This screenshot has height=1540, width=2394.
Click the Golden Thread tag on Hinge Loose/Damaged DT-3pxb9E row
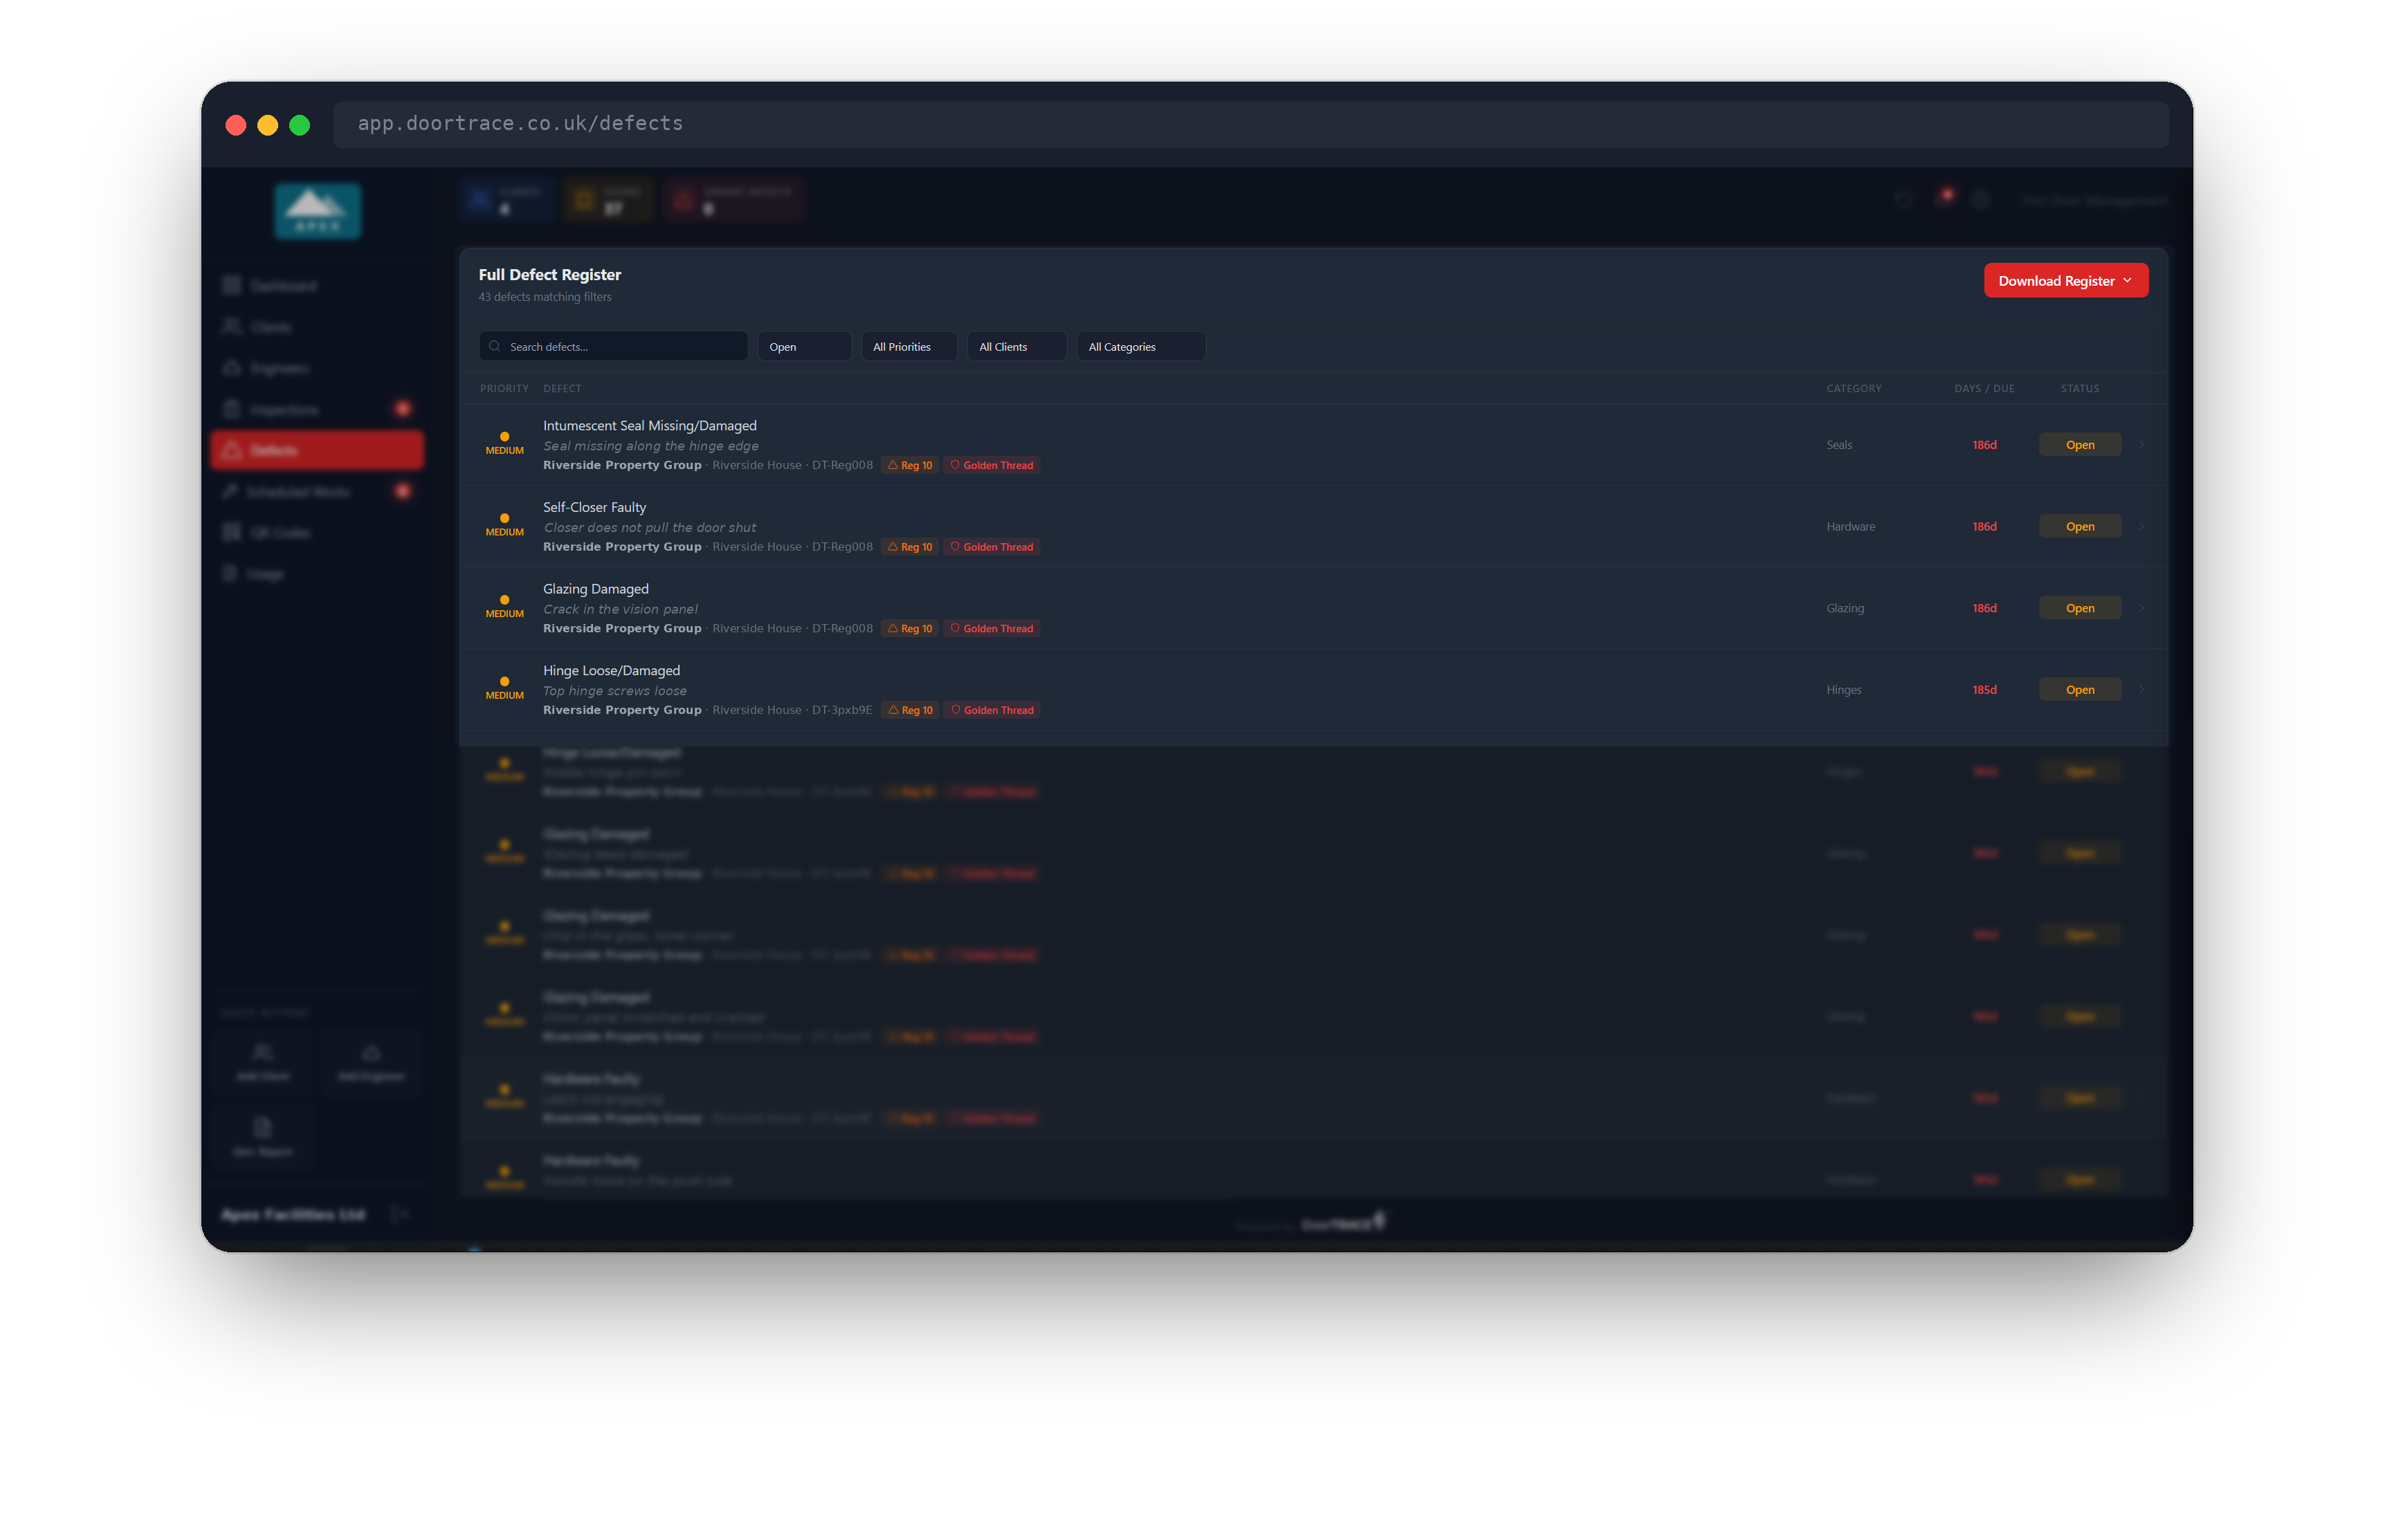point(992,710)
